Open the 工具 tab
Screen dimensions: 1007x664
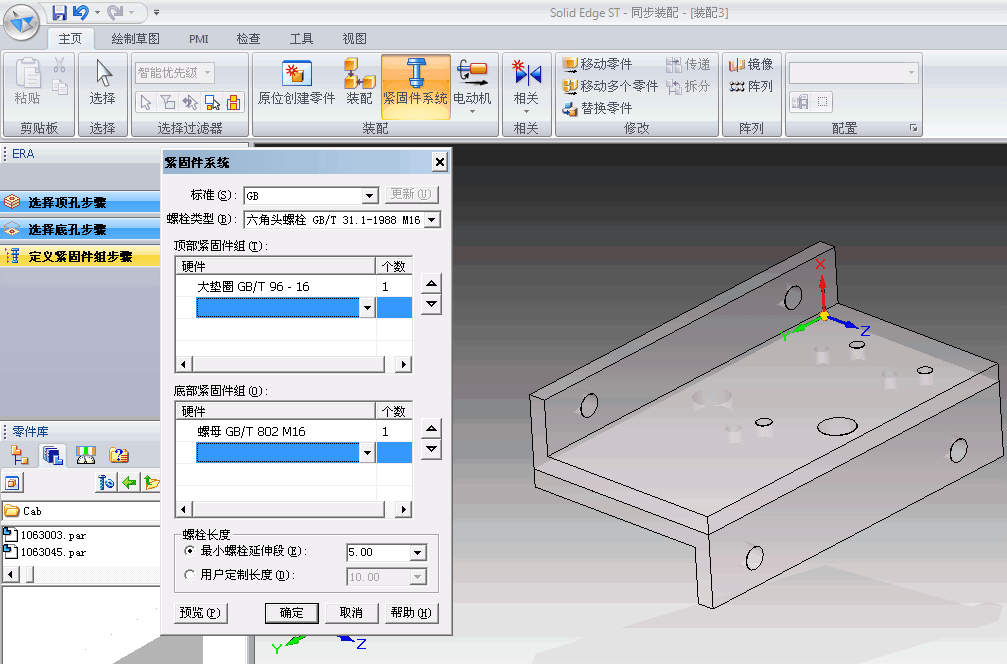click(x=301, y=39)
